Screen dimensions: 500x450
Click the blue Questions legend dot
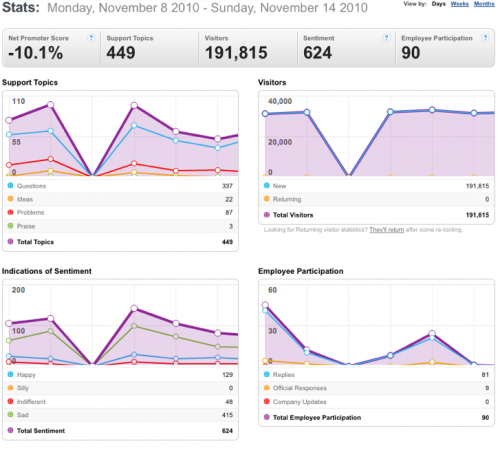pyautogui.click(x=10, y=185)
